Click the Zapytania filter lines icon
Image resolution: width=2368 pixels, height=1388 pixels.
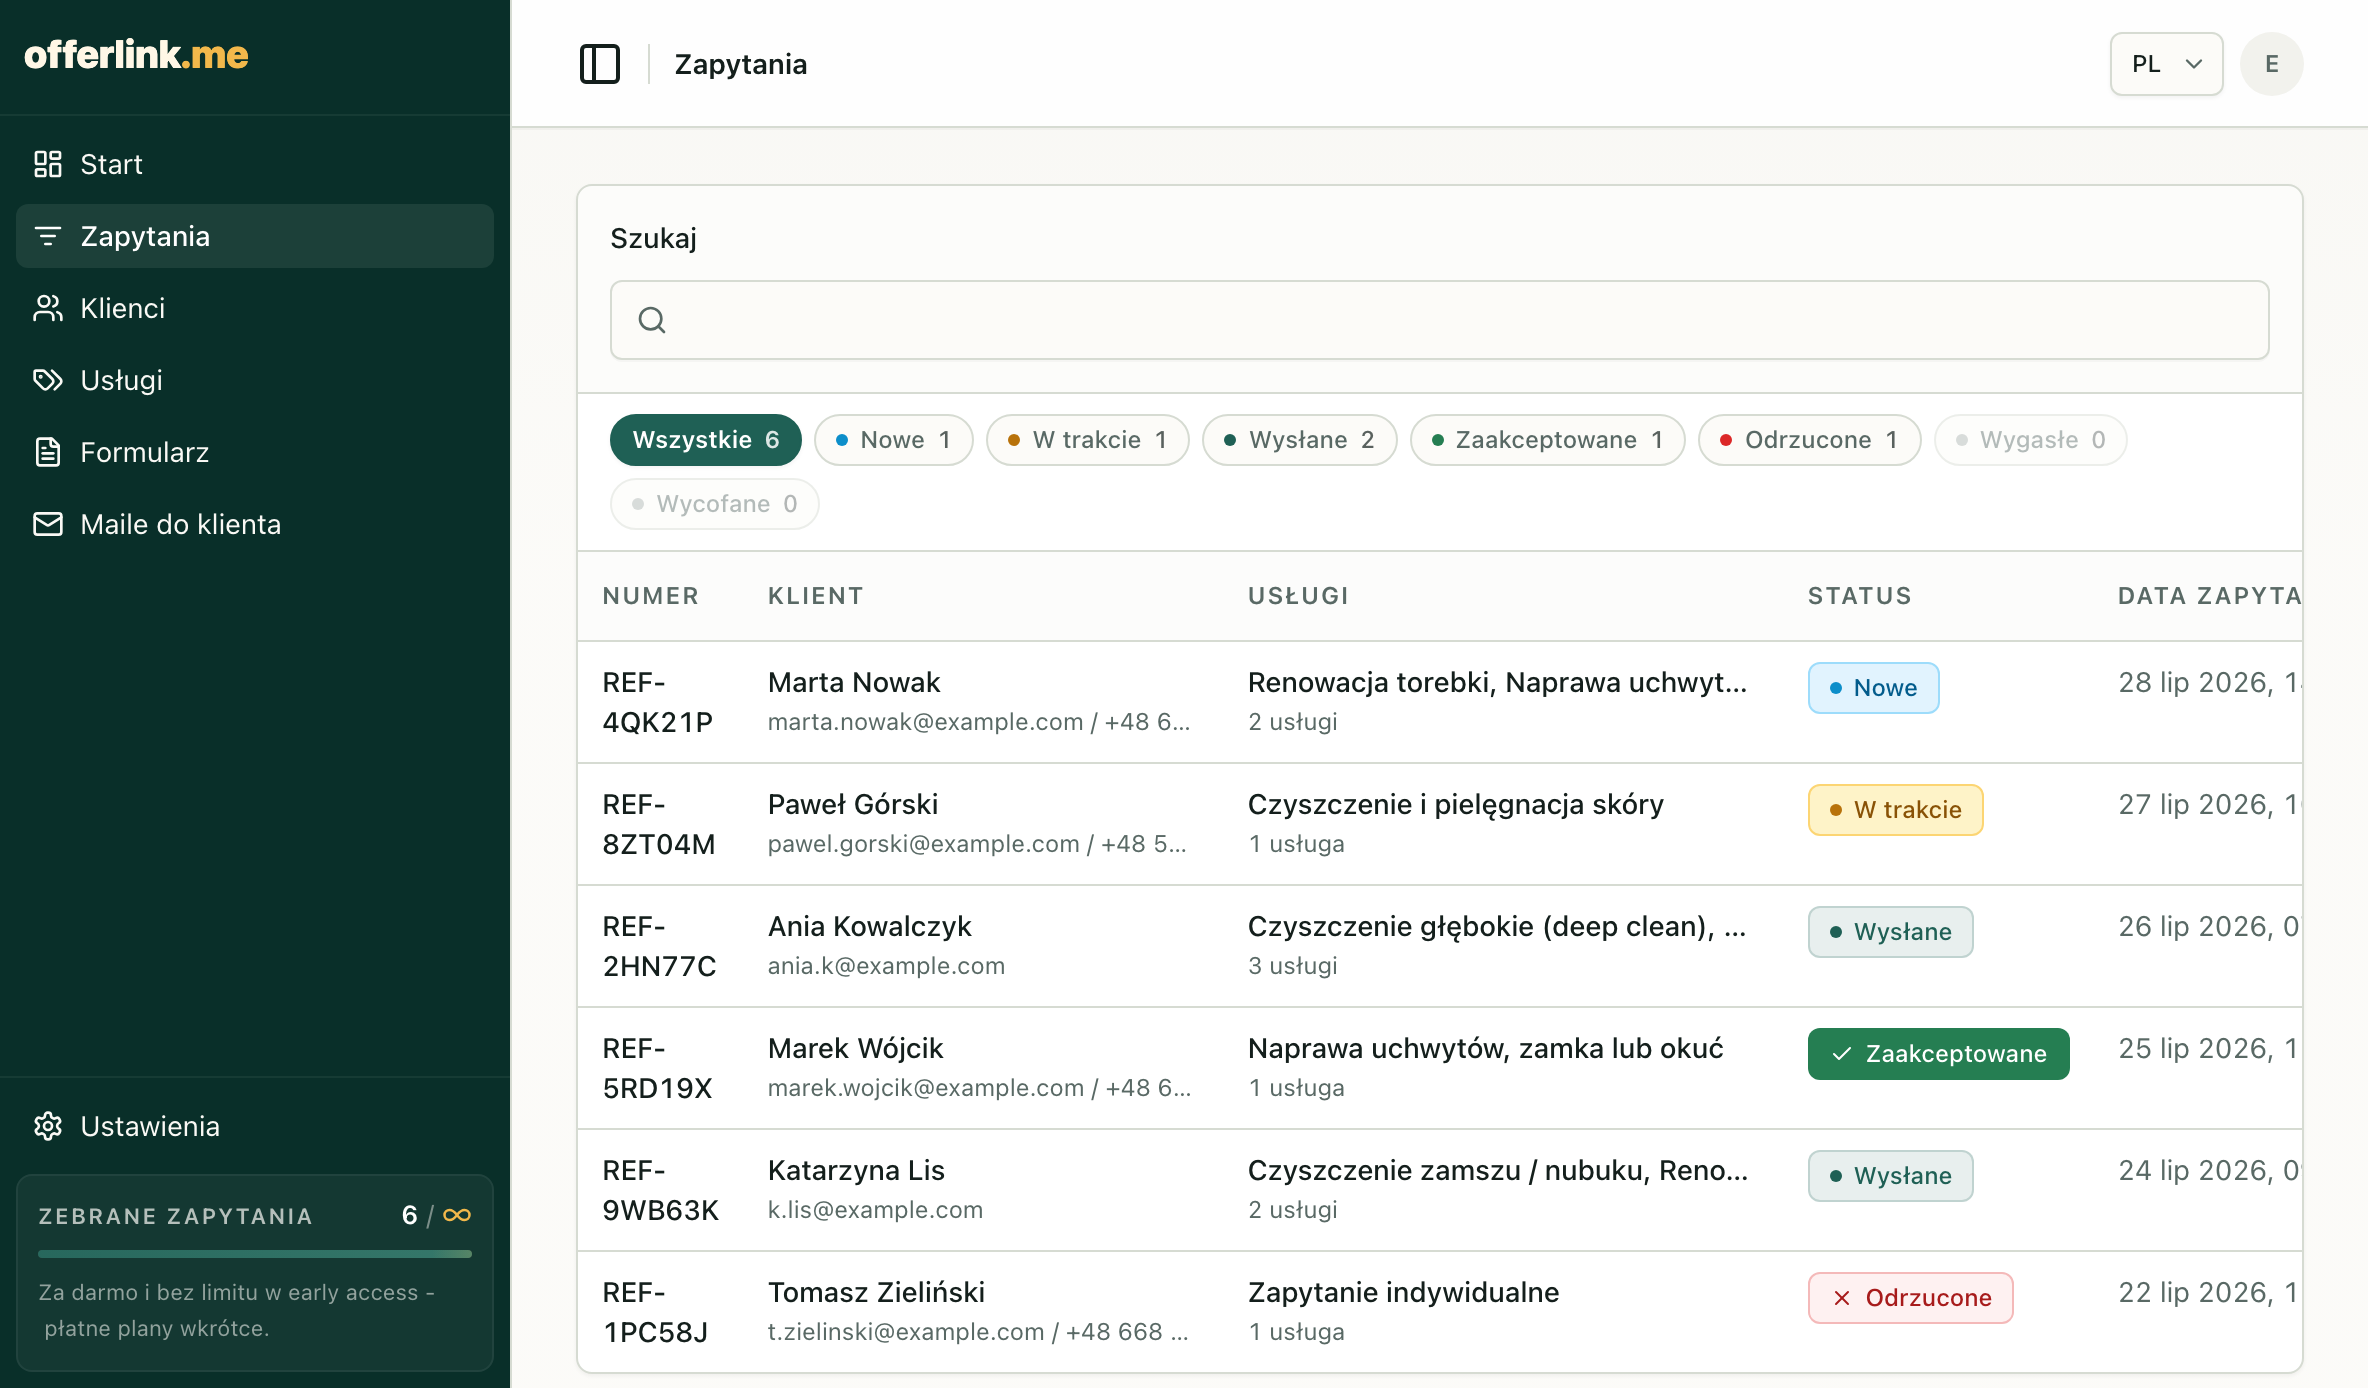(48, 236)
